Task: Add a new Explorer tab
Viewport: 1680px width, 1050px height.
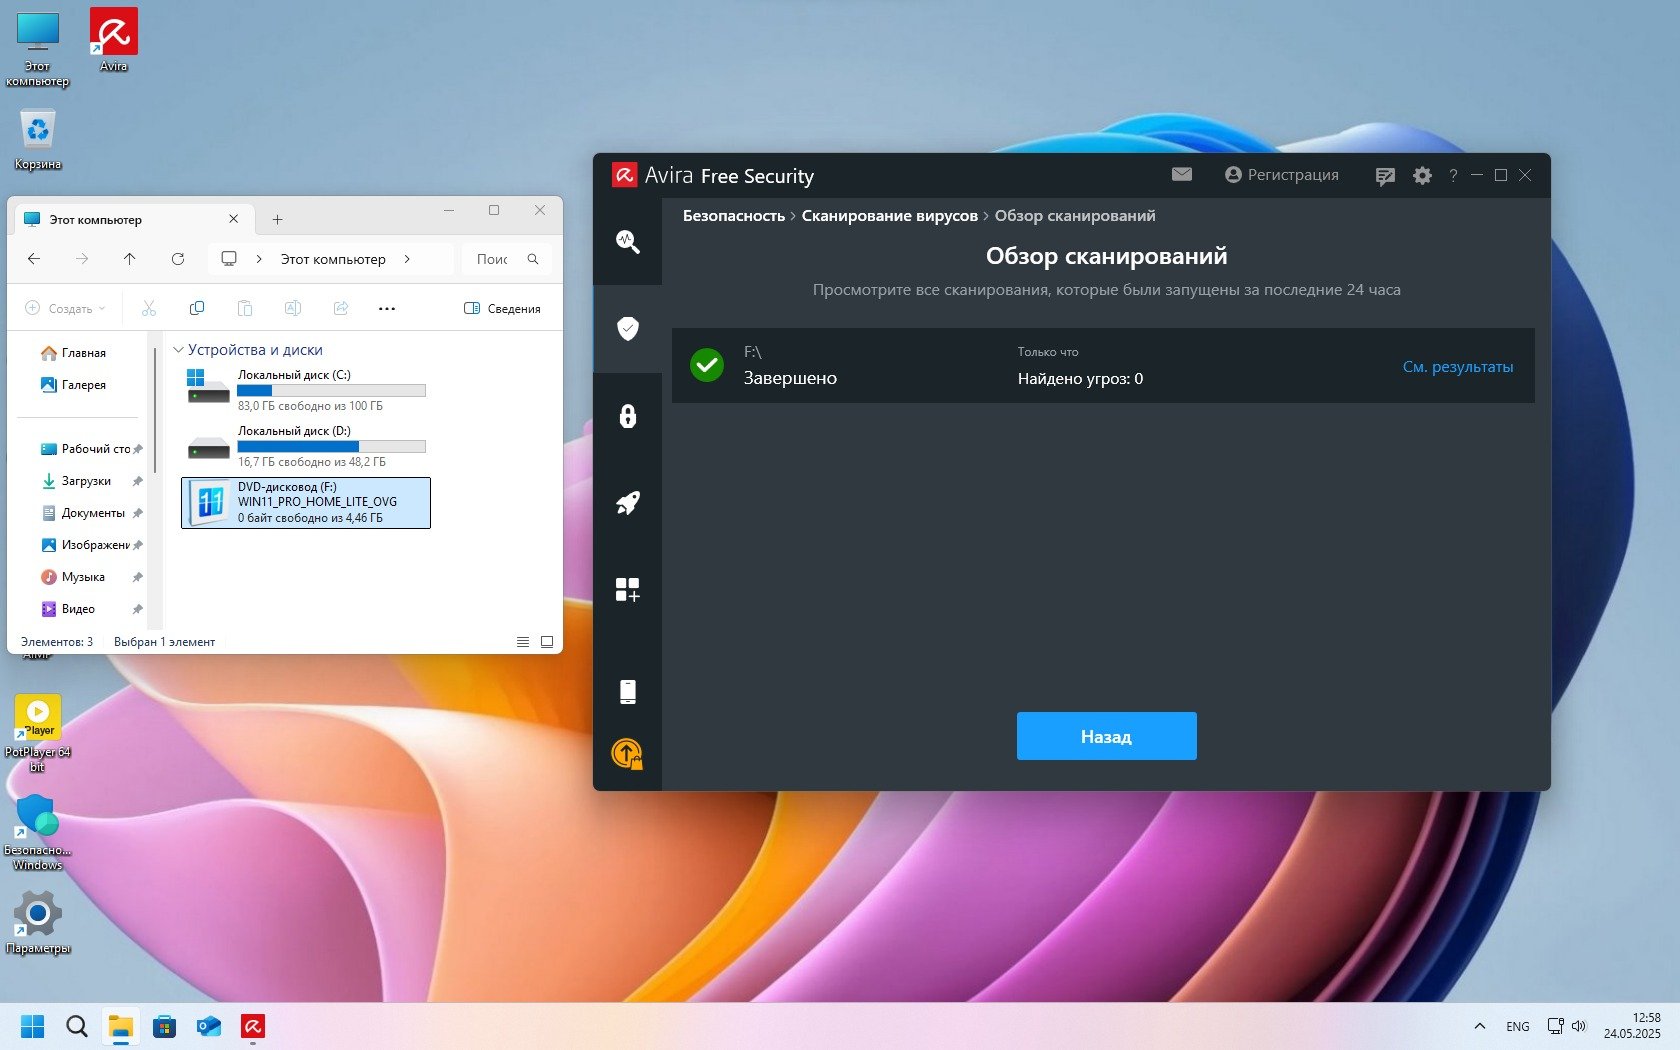Action: [x=278, y=219]
